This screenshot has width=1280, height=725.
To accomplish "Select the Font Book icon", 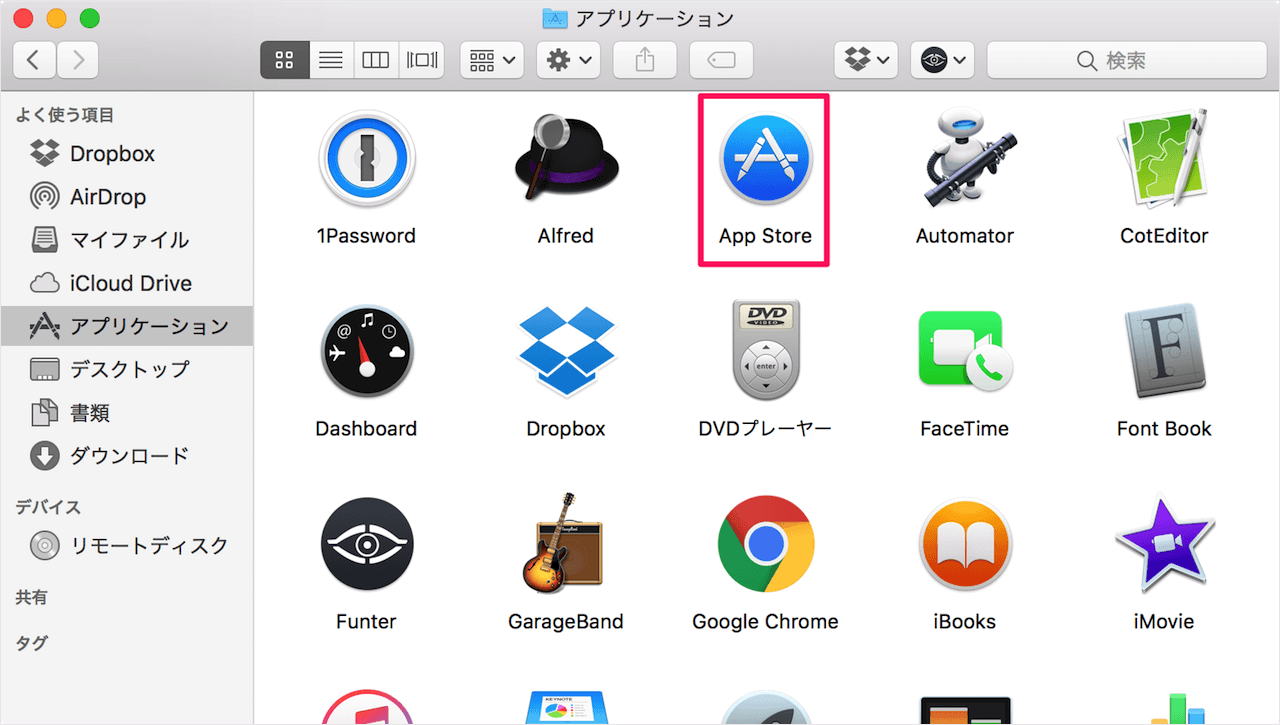I will tap(1165, 352).
